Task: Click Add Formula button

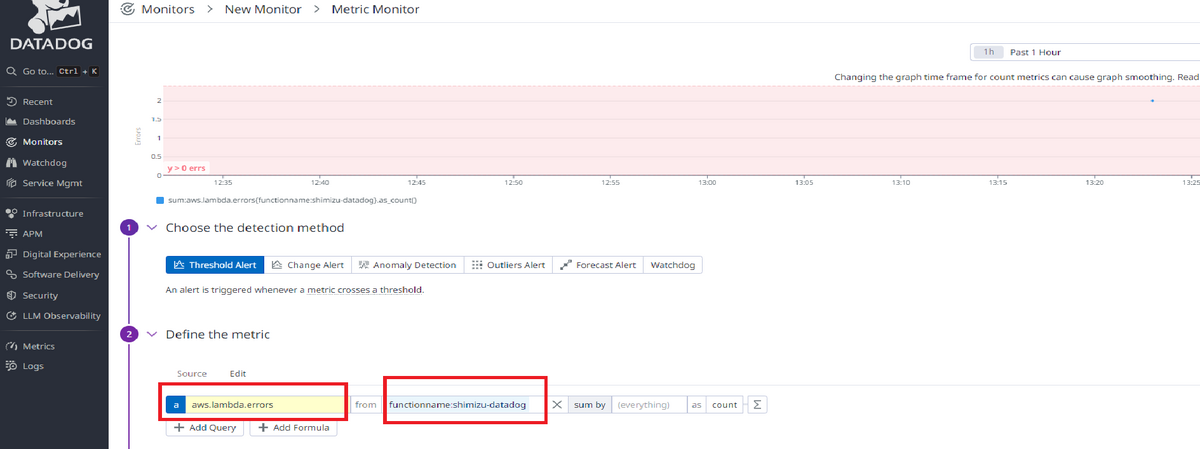Action: pyautogui.click(x=294, y=427)
